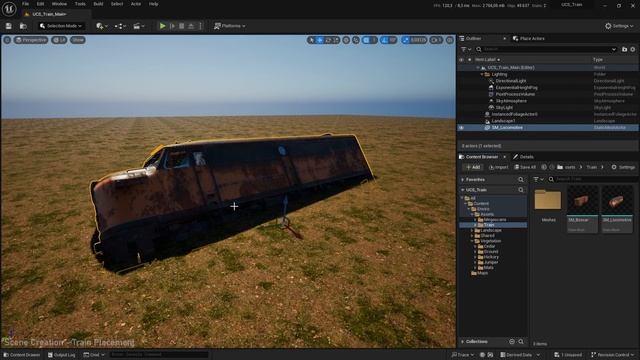This screenshot has height=360, width=640.
Task: Toggle visibility eye for SM_Locomotive
Action: tap(462, 128)
